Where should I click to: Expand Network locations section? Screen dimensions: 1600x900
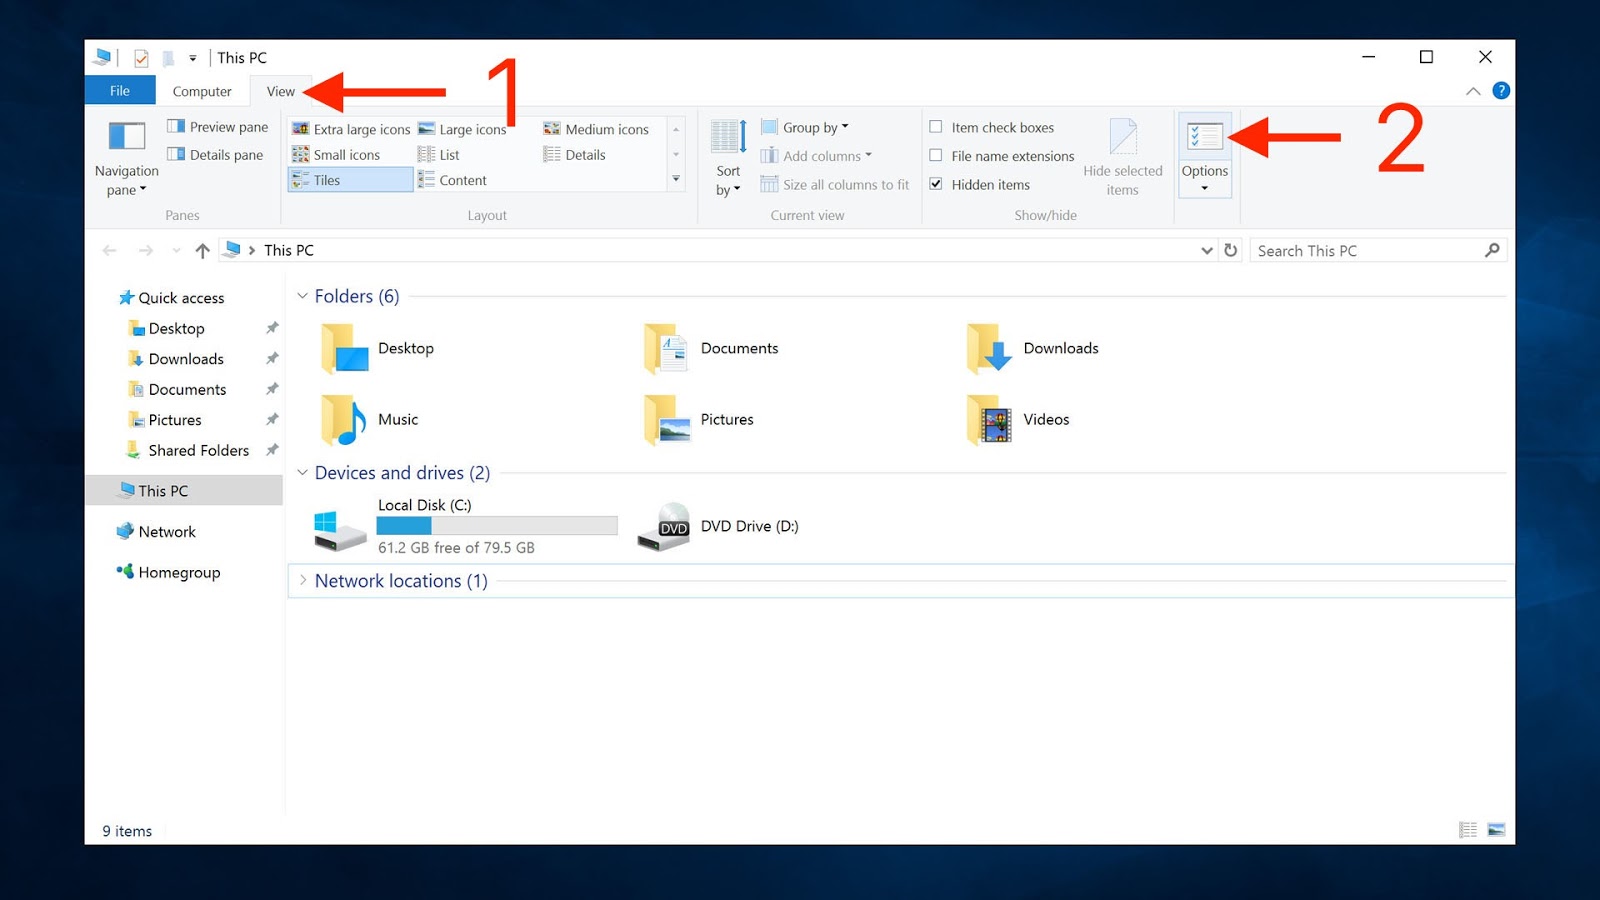[x=302, y=580]
